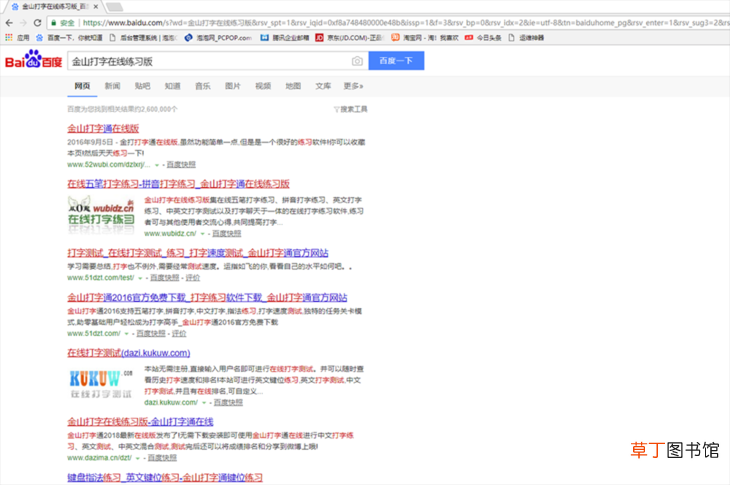The height and width of the screenshot is (485, 730).
Task: Open the 百度一下,你就知道 bookmark
Action: point(69,38)
